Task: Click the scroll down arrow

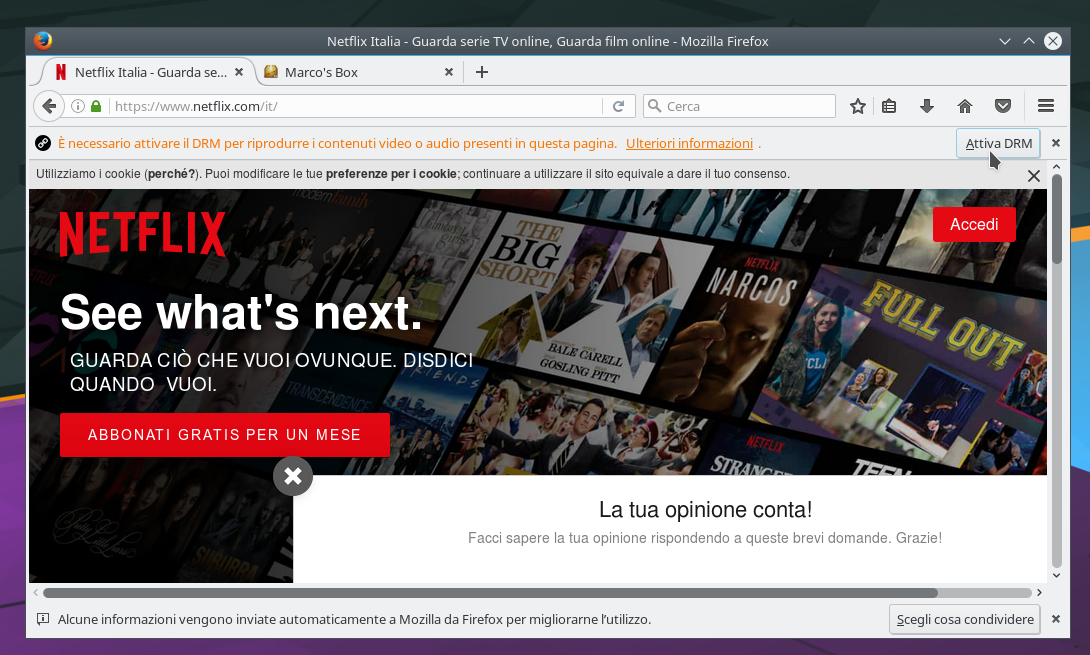Action: [1057, 576]
